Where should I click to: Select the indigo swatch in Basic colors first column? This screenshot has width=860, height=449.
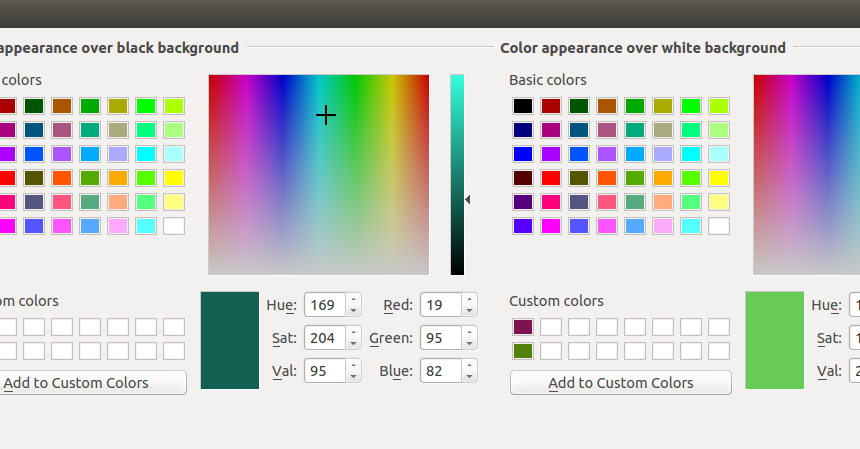[523, 202]
